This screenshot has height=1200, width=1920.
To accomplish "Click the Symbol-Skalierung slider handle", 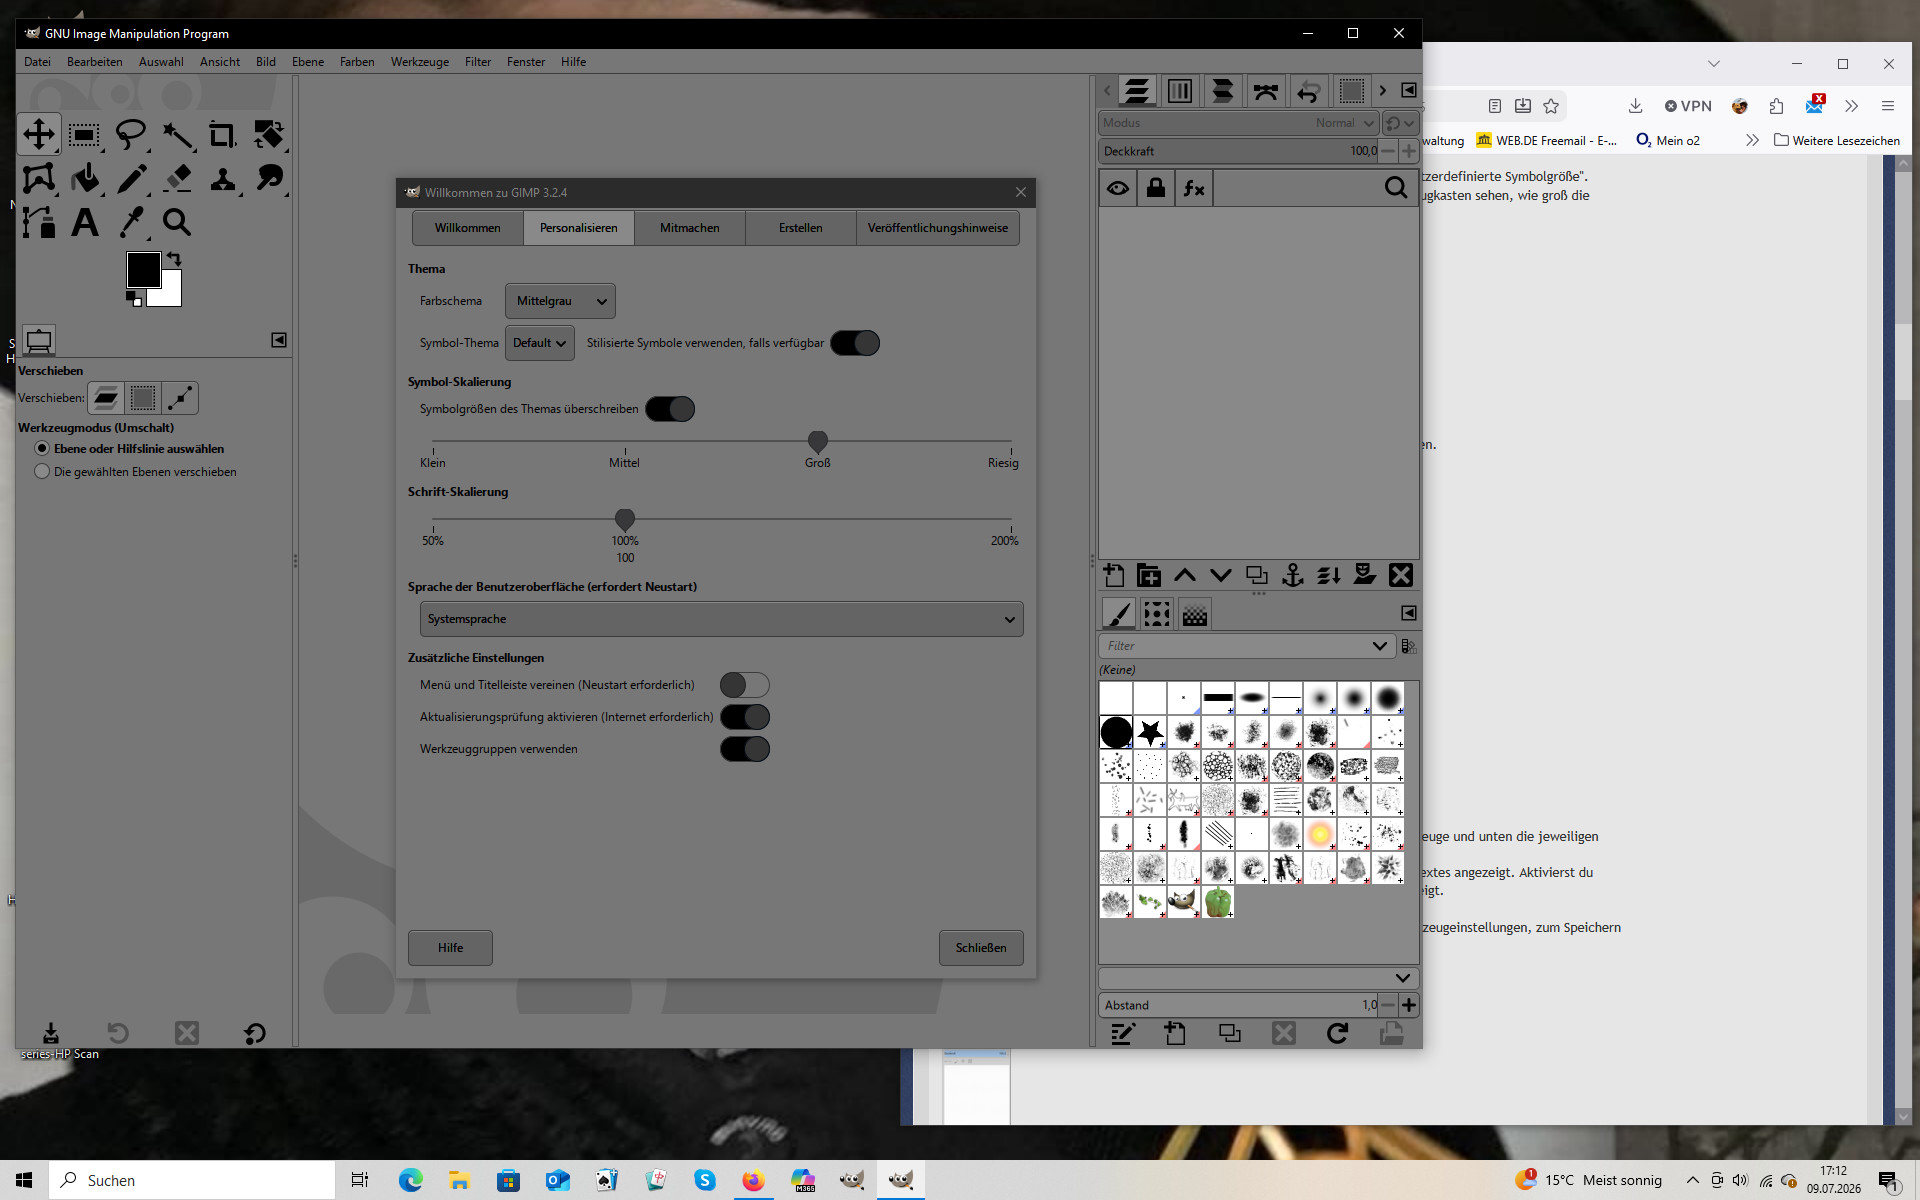I will click(x=818, y=441).
